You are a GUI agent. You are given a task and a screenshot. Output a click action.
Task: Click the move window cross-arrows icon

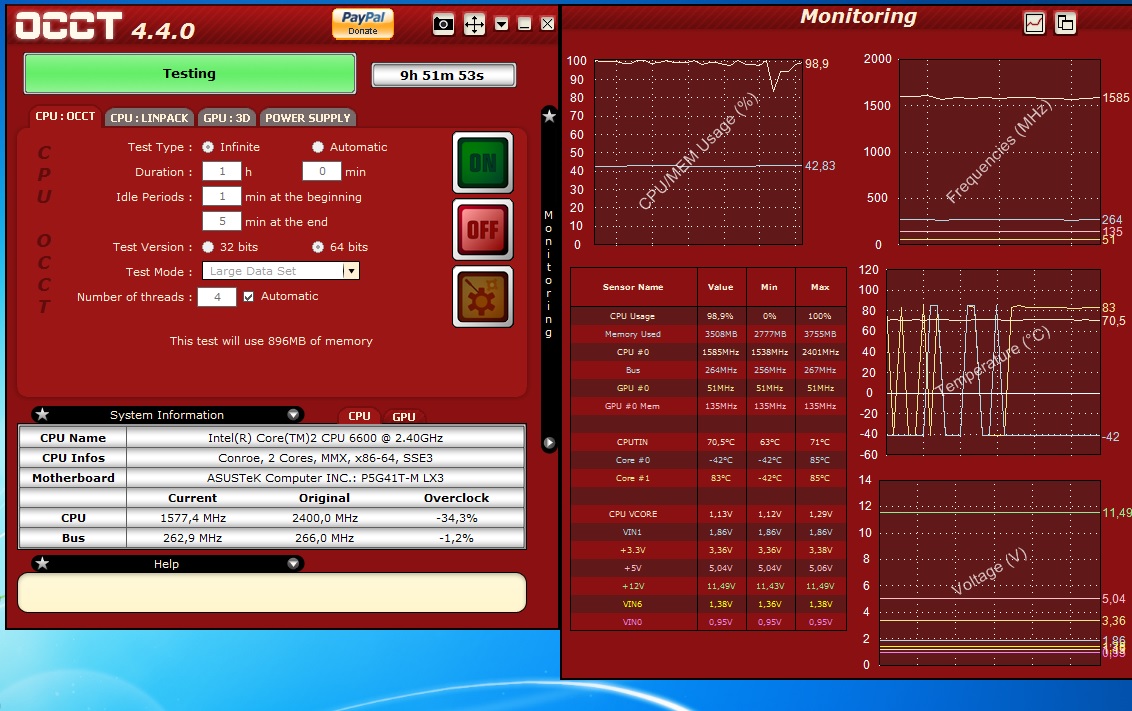click(474, 25)
